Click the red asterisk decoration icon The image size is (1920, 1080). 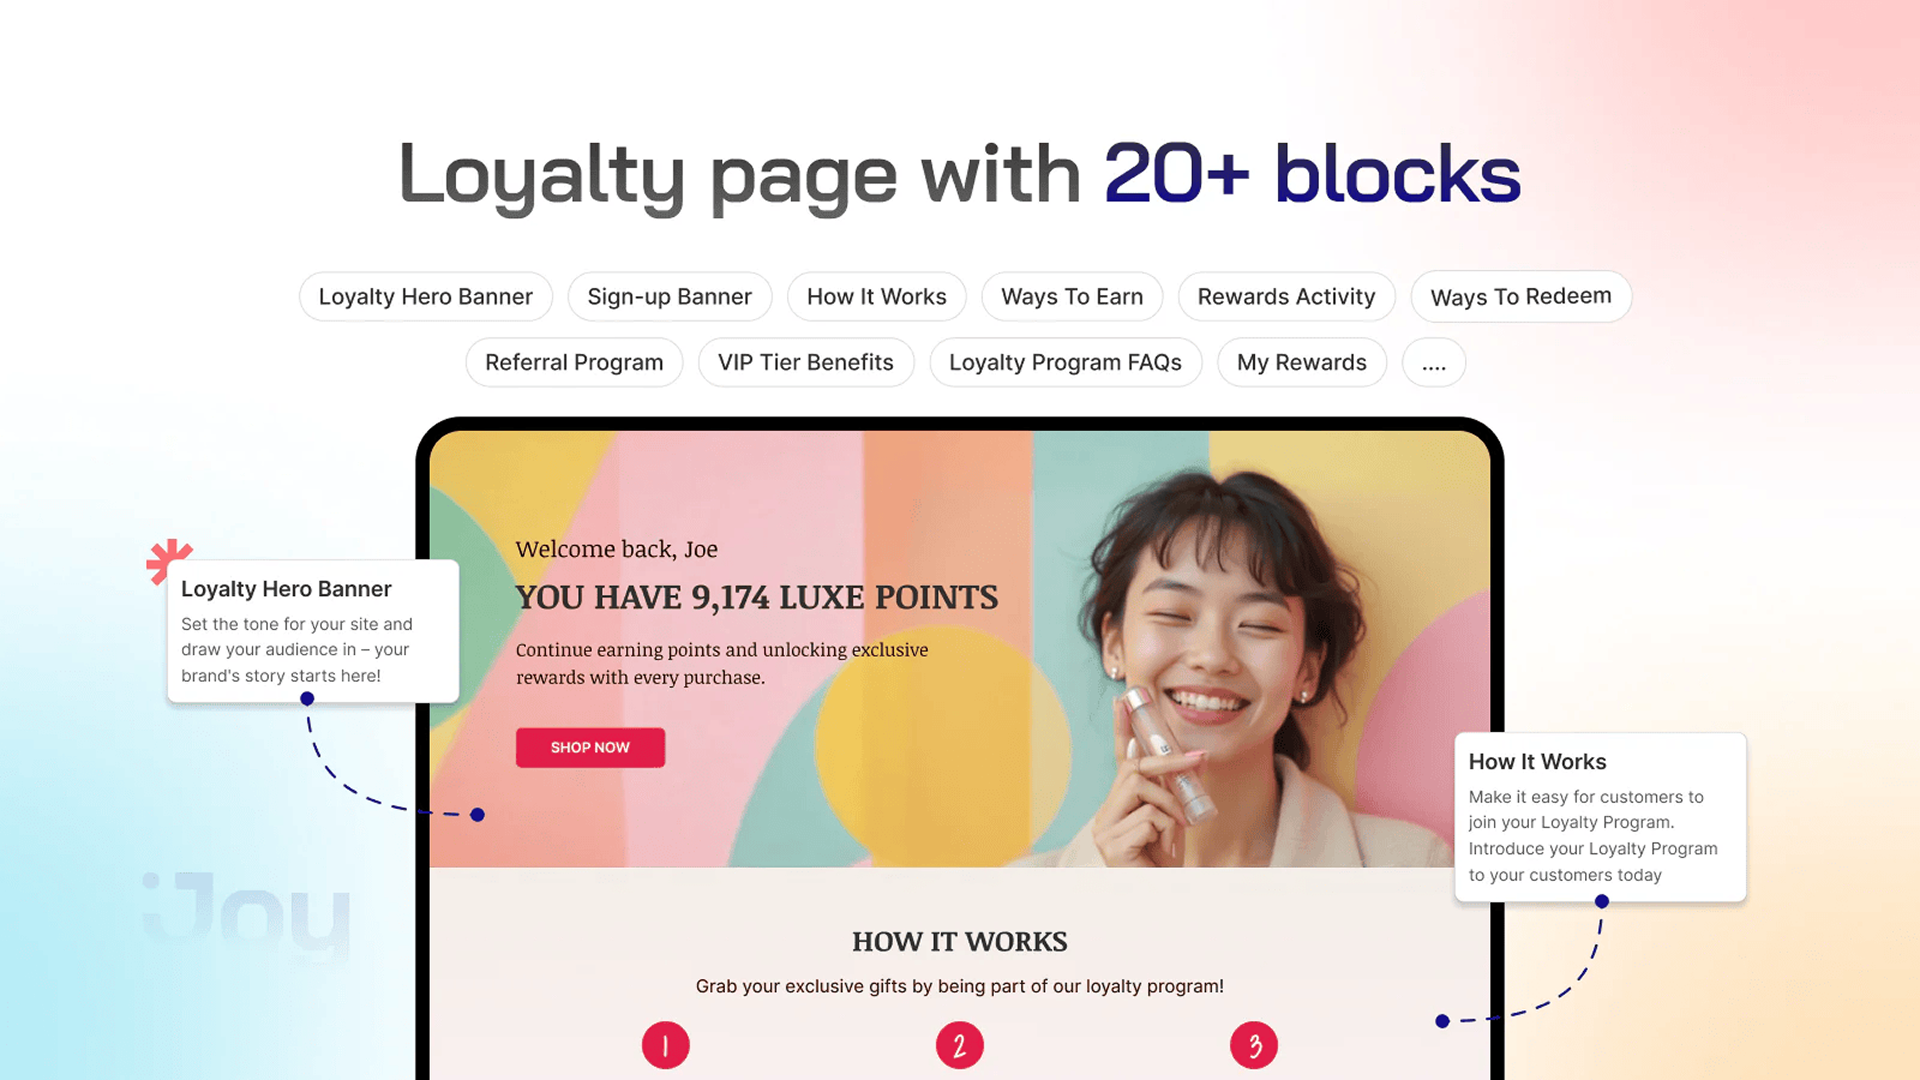167,560
